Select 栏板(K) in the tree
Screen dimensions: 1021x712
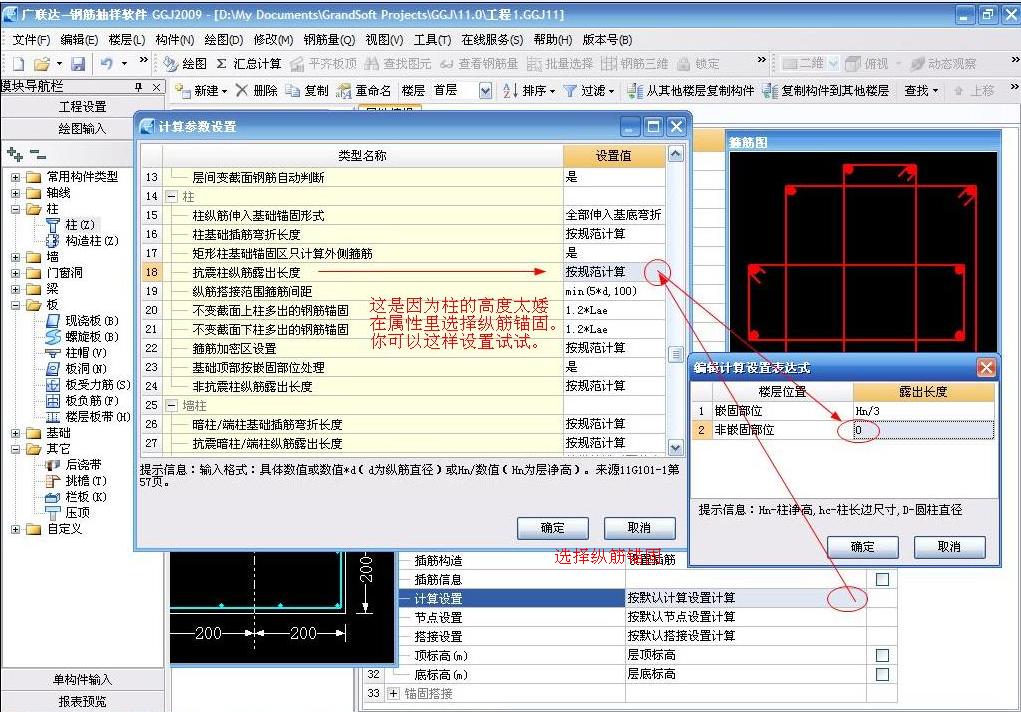(x=77, y=496)
